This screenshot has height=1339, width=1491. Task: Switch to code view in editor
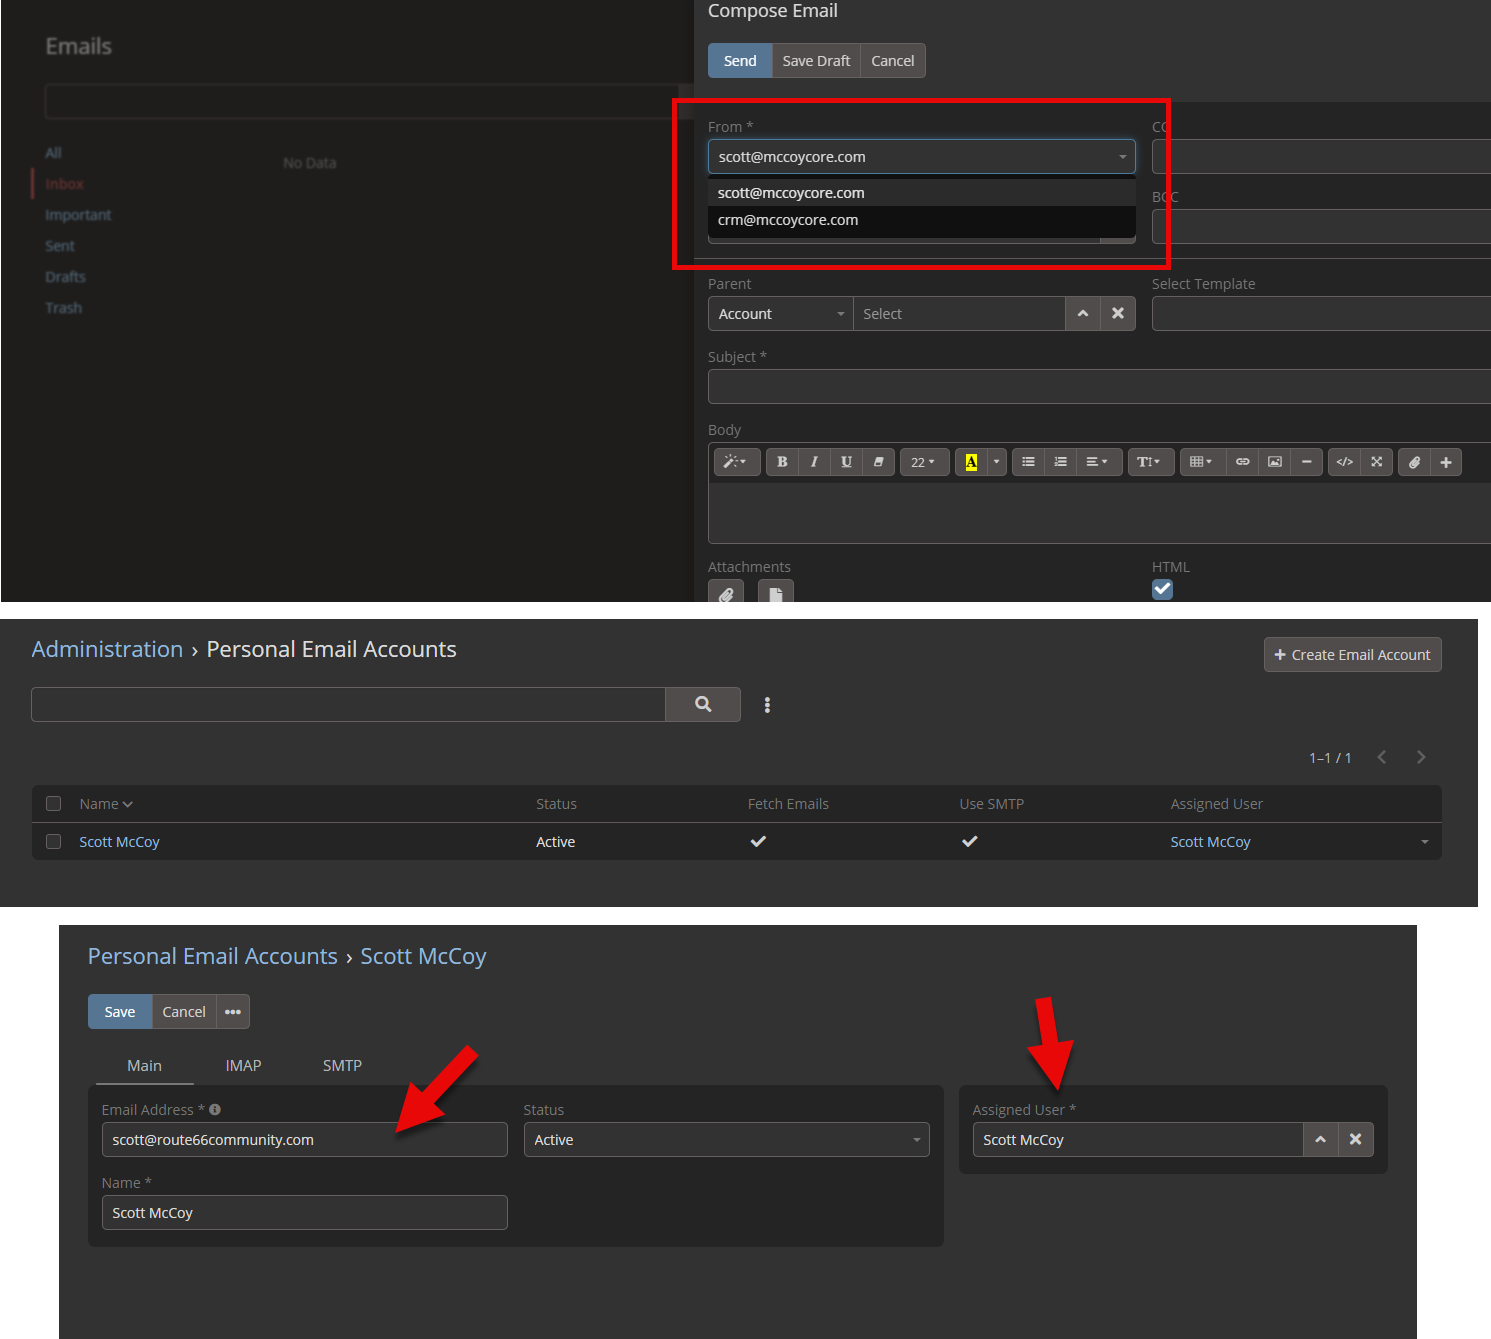click(x=1344, y=462)
